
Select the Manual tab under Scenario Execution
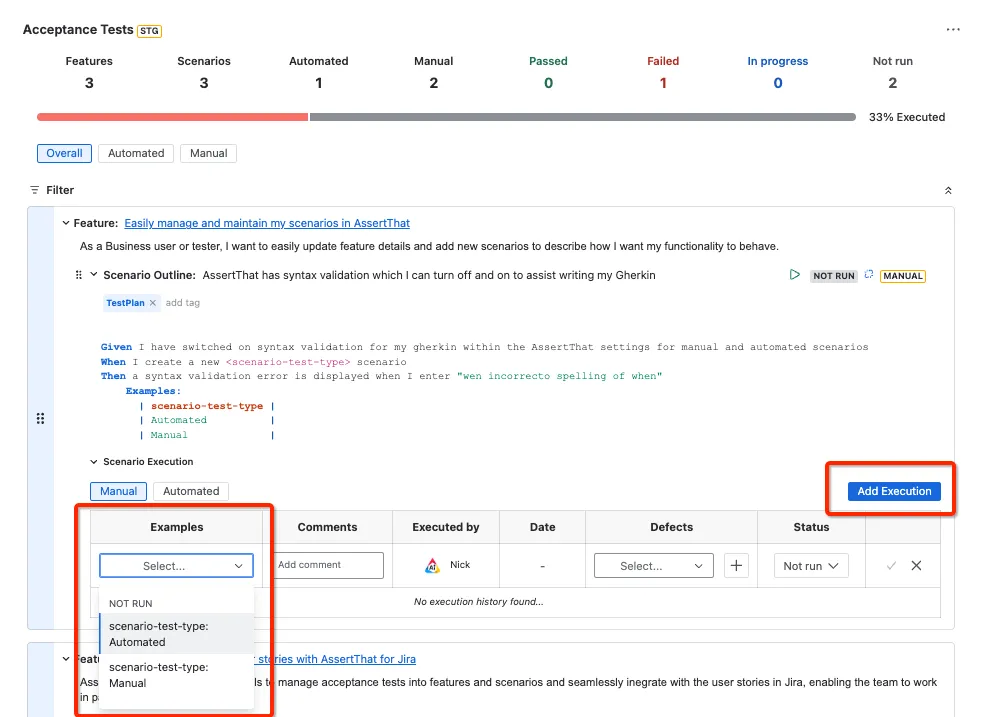click(119, 491)
